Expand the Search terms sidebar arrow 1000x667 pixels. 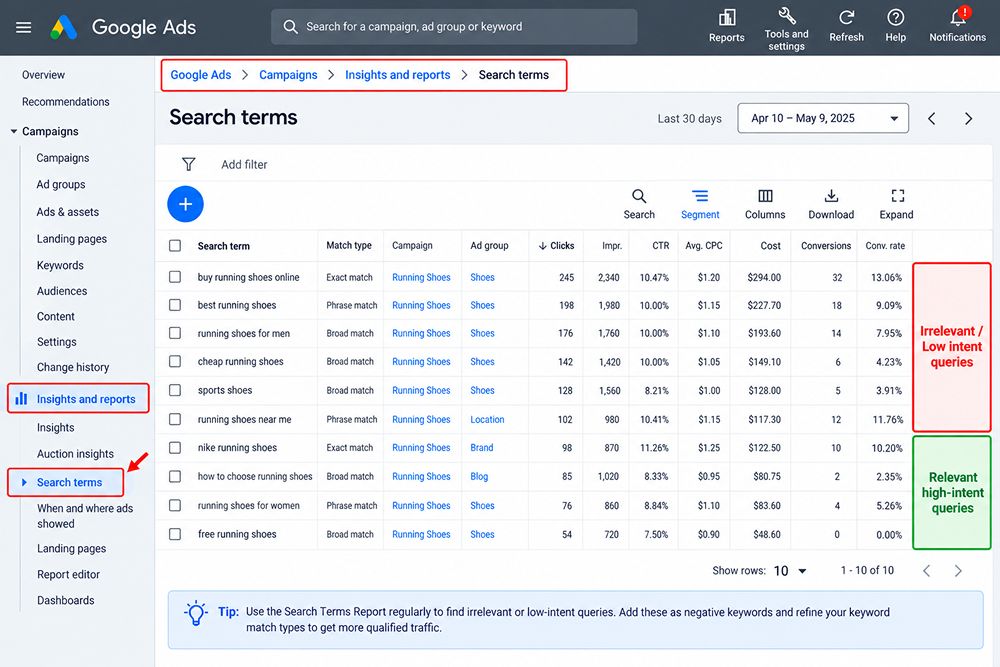click(x=24, y=482)
